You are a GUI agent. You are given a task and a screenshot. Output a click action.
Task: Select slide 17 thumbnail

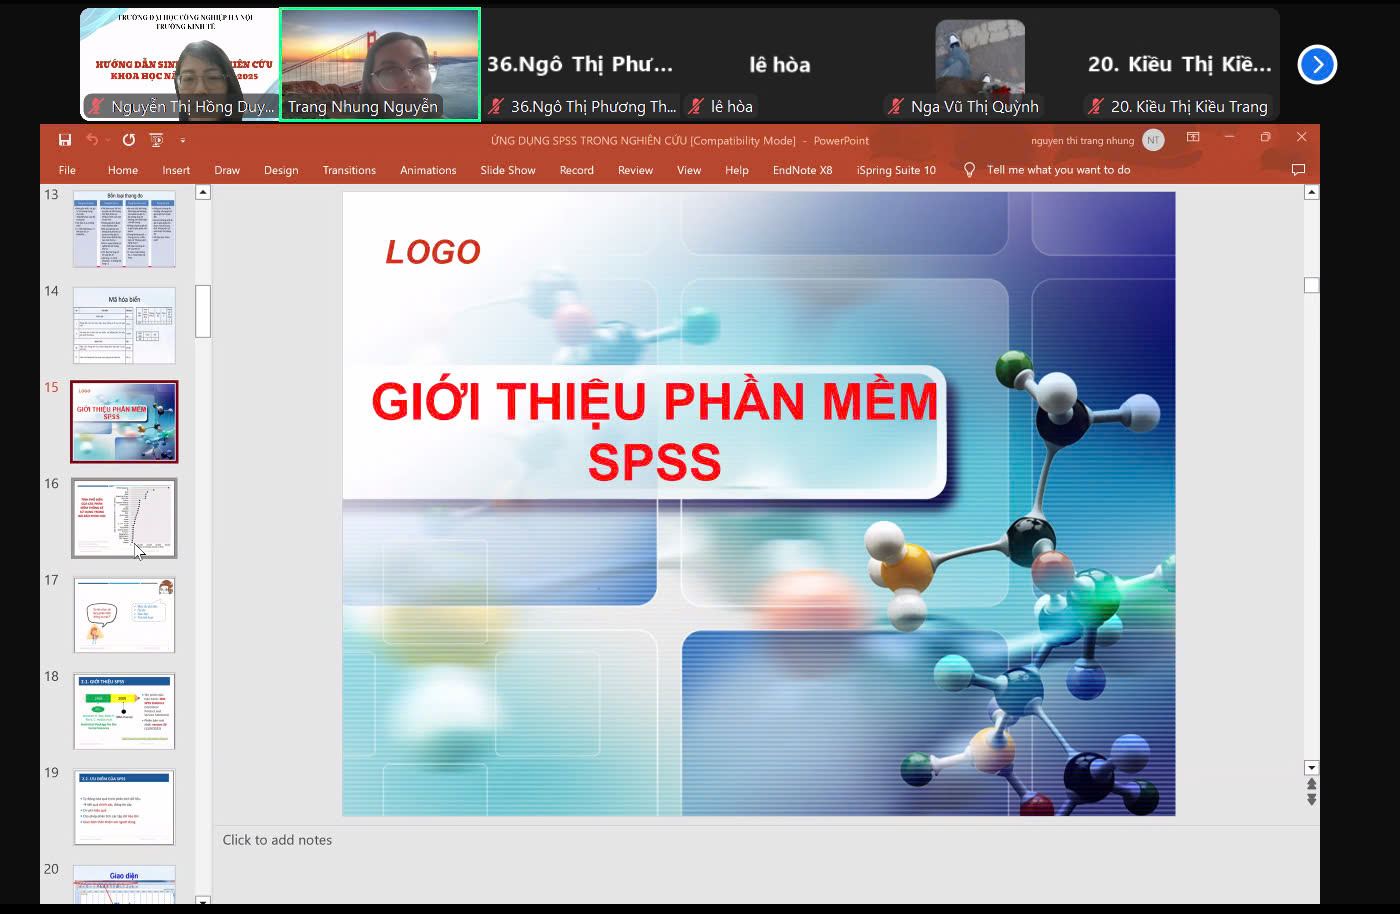[x=124, y=615]
